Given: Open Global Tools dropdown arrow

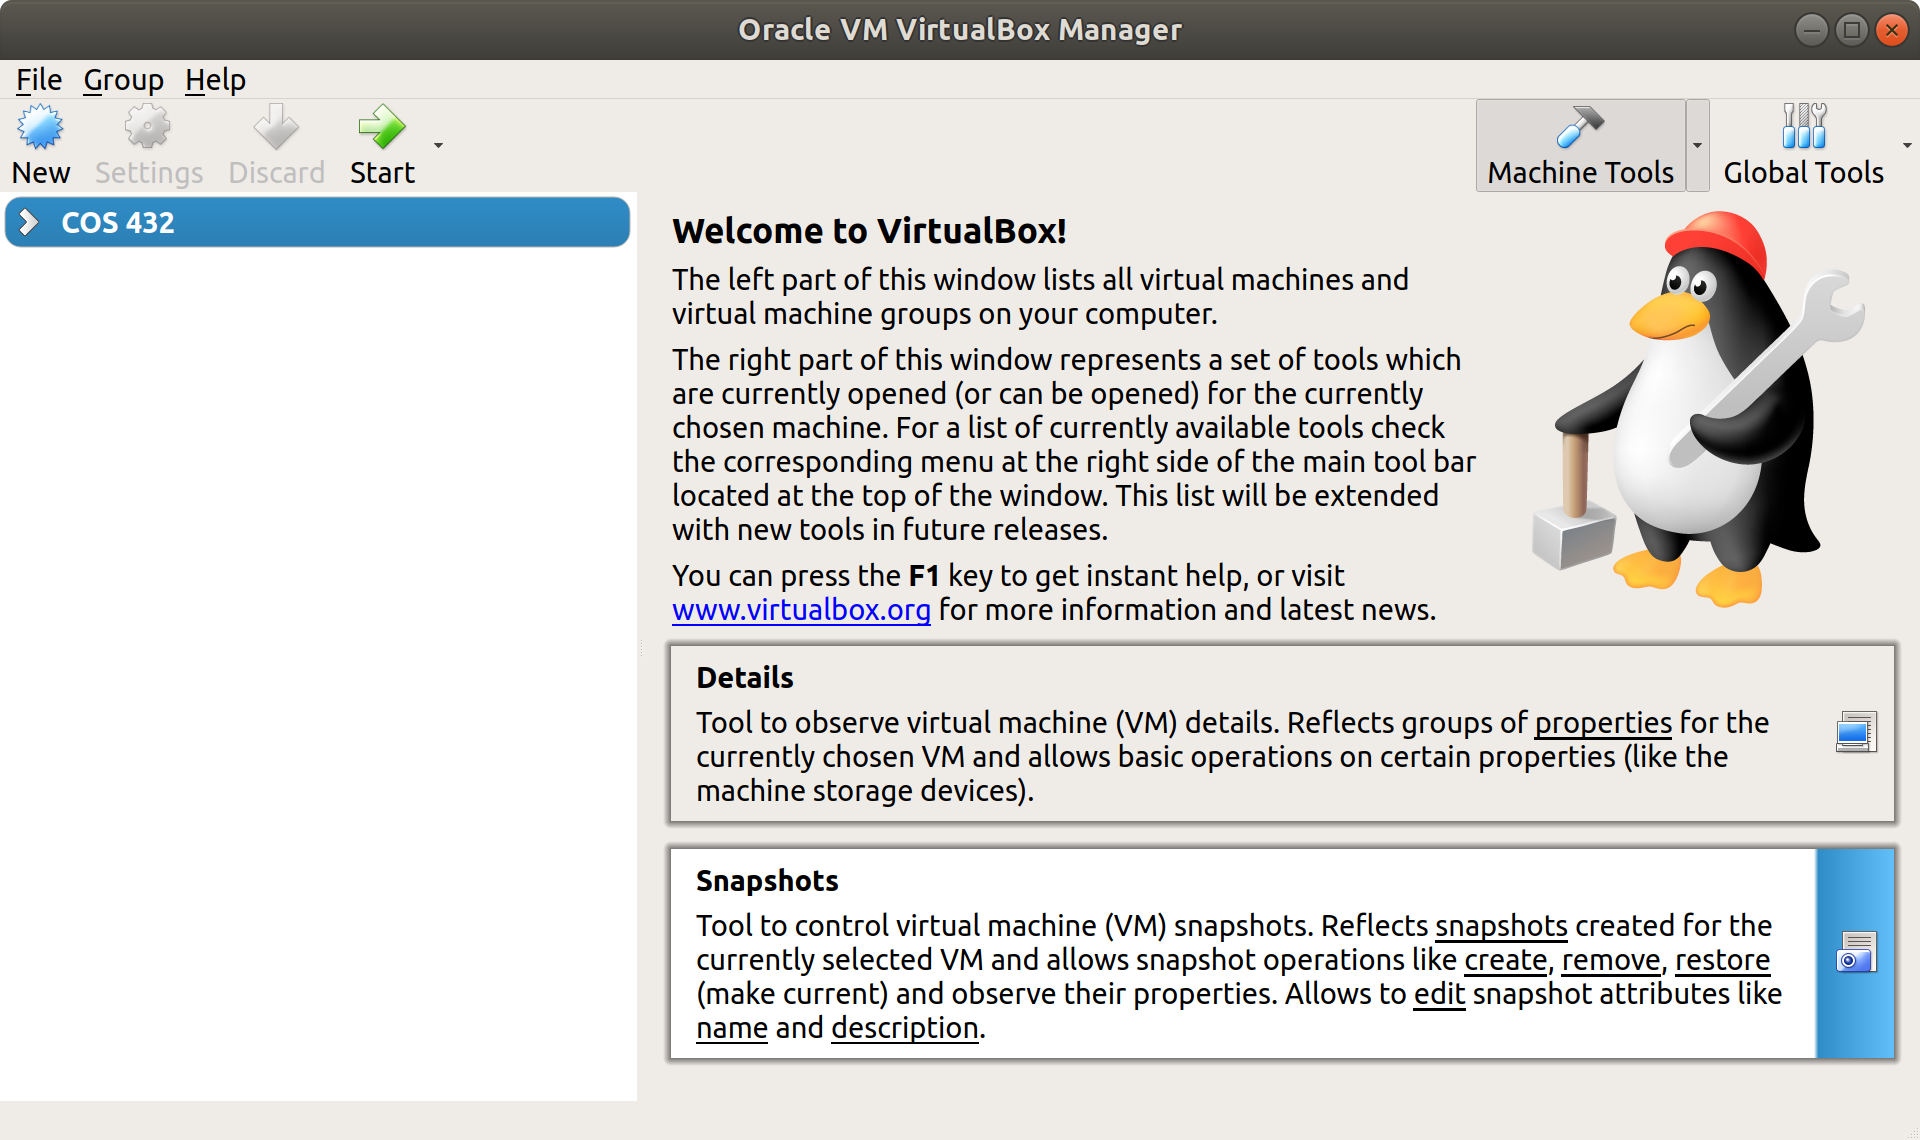Looking at the screenshot, I should [x=1907, y=146].
